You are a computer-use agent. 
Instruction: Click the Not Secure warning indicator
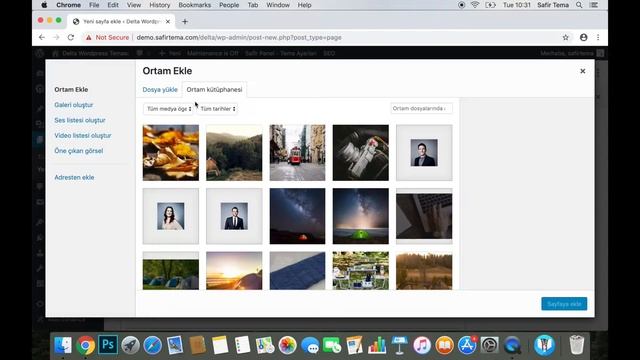[x=107, y=37]
